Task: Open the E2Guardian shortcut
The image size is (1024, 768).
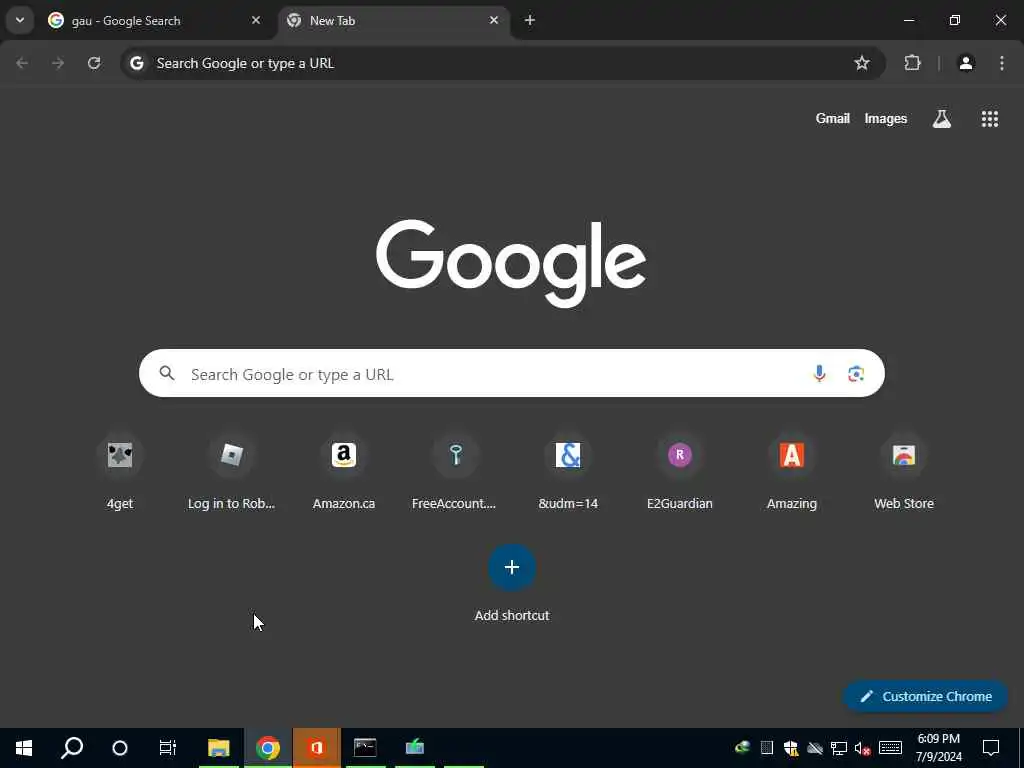Action: (679, 472)
